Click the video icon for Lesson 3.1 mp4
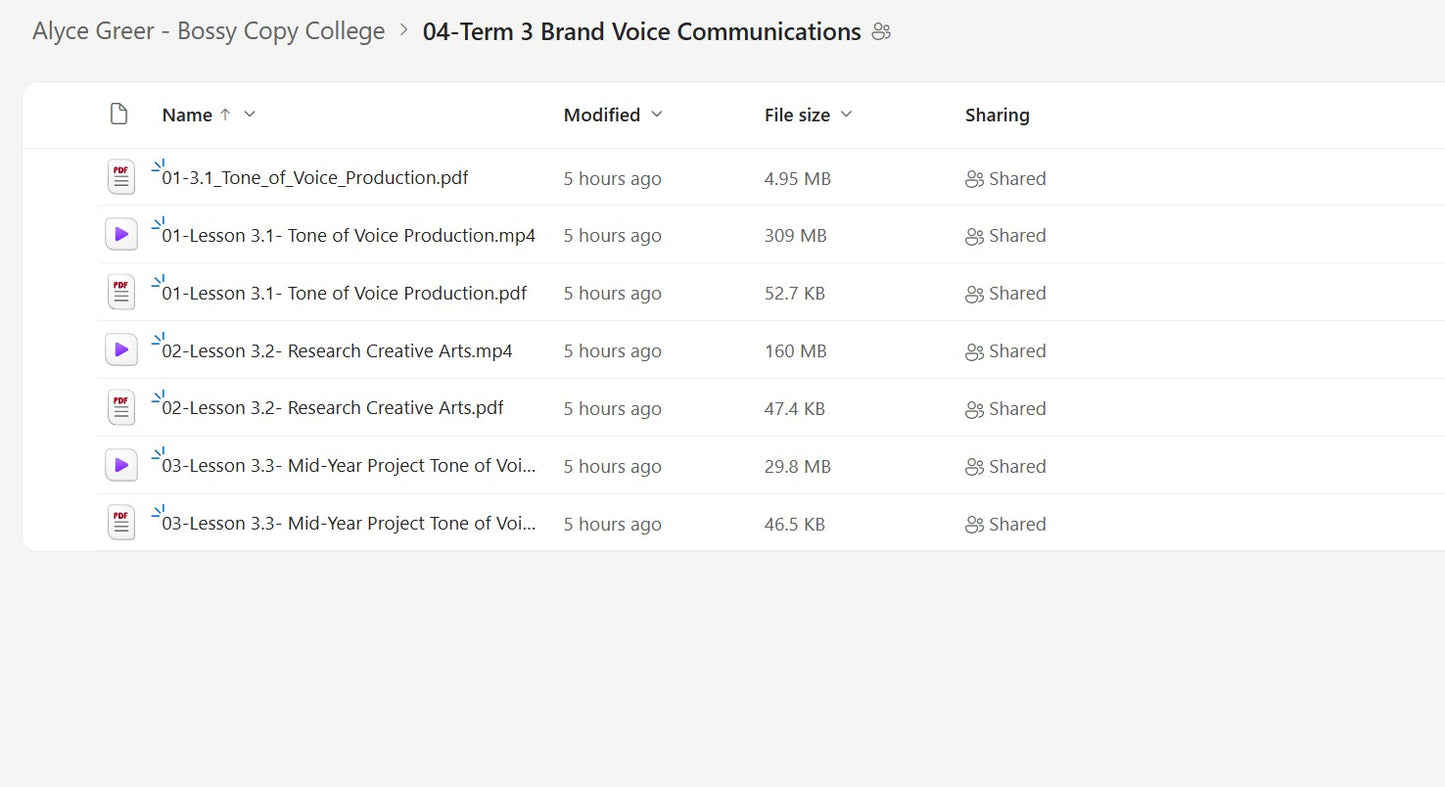Image resolution: width=1445 pixels, height=787 pixels. (x=120, y=233)
